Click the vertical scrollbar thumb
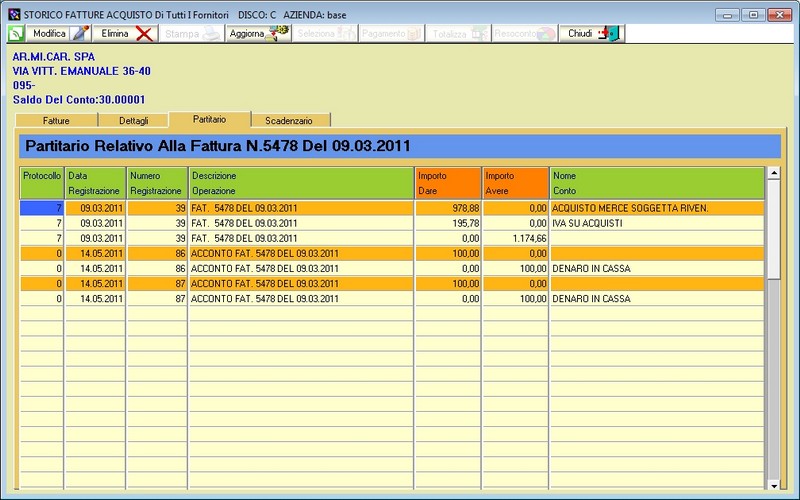 773,230
